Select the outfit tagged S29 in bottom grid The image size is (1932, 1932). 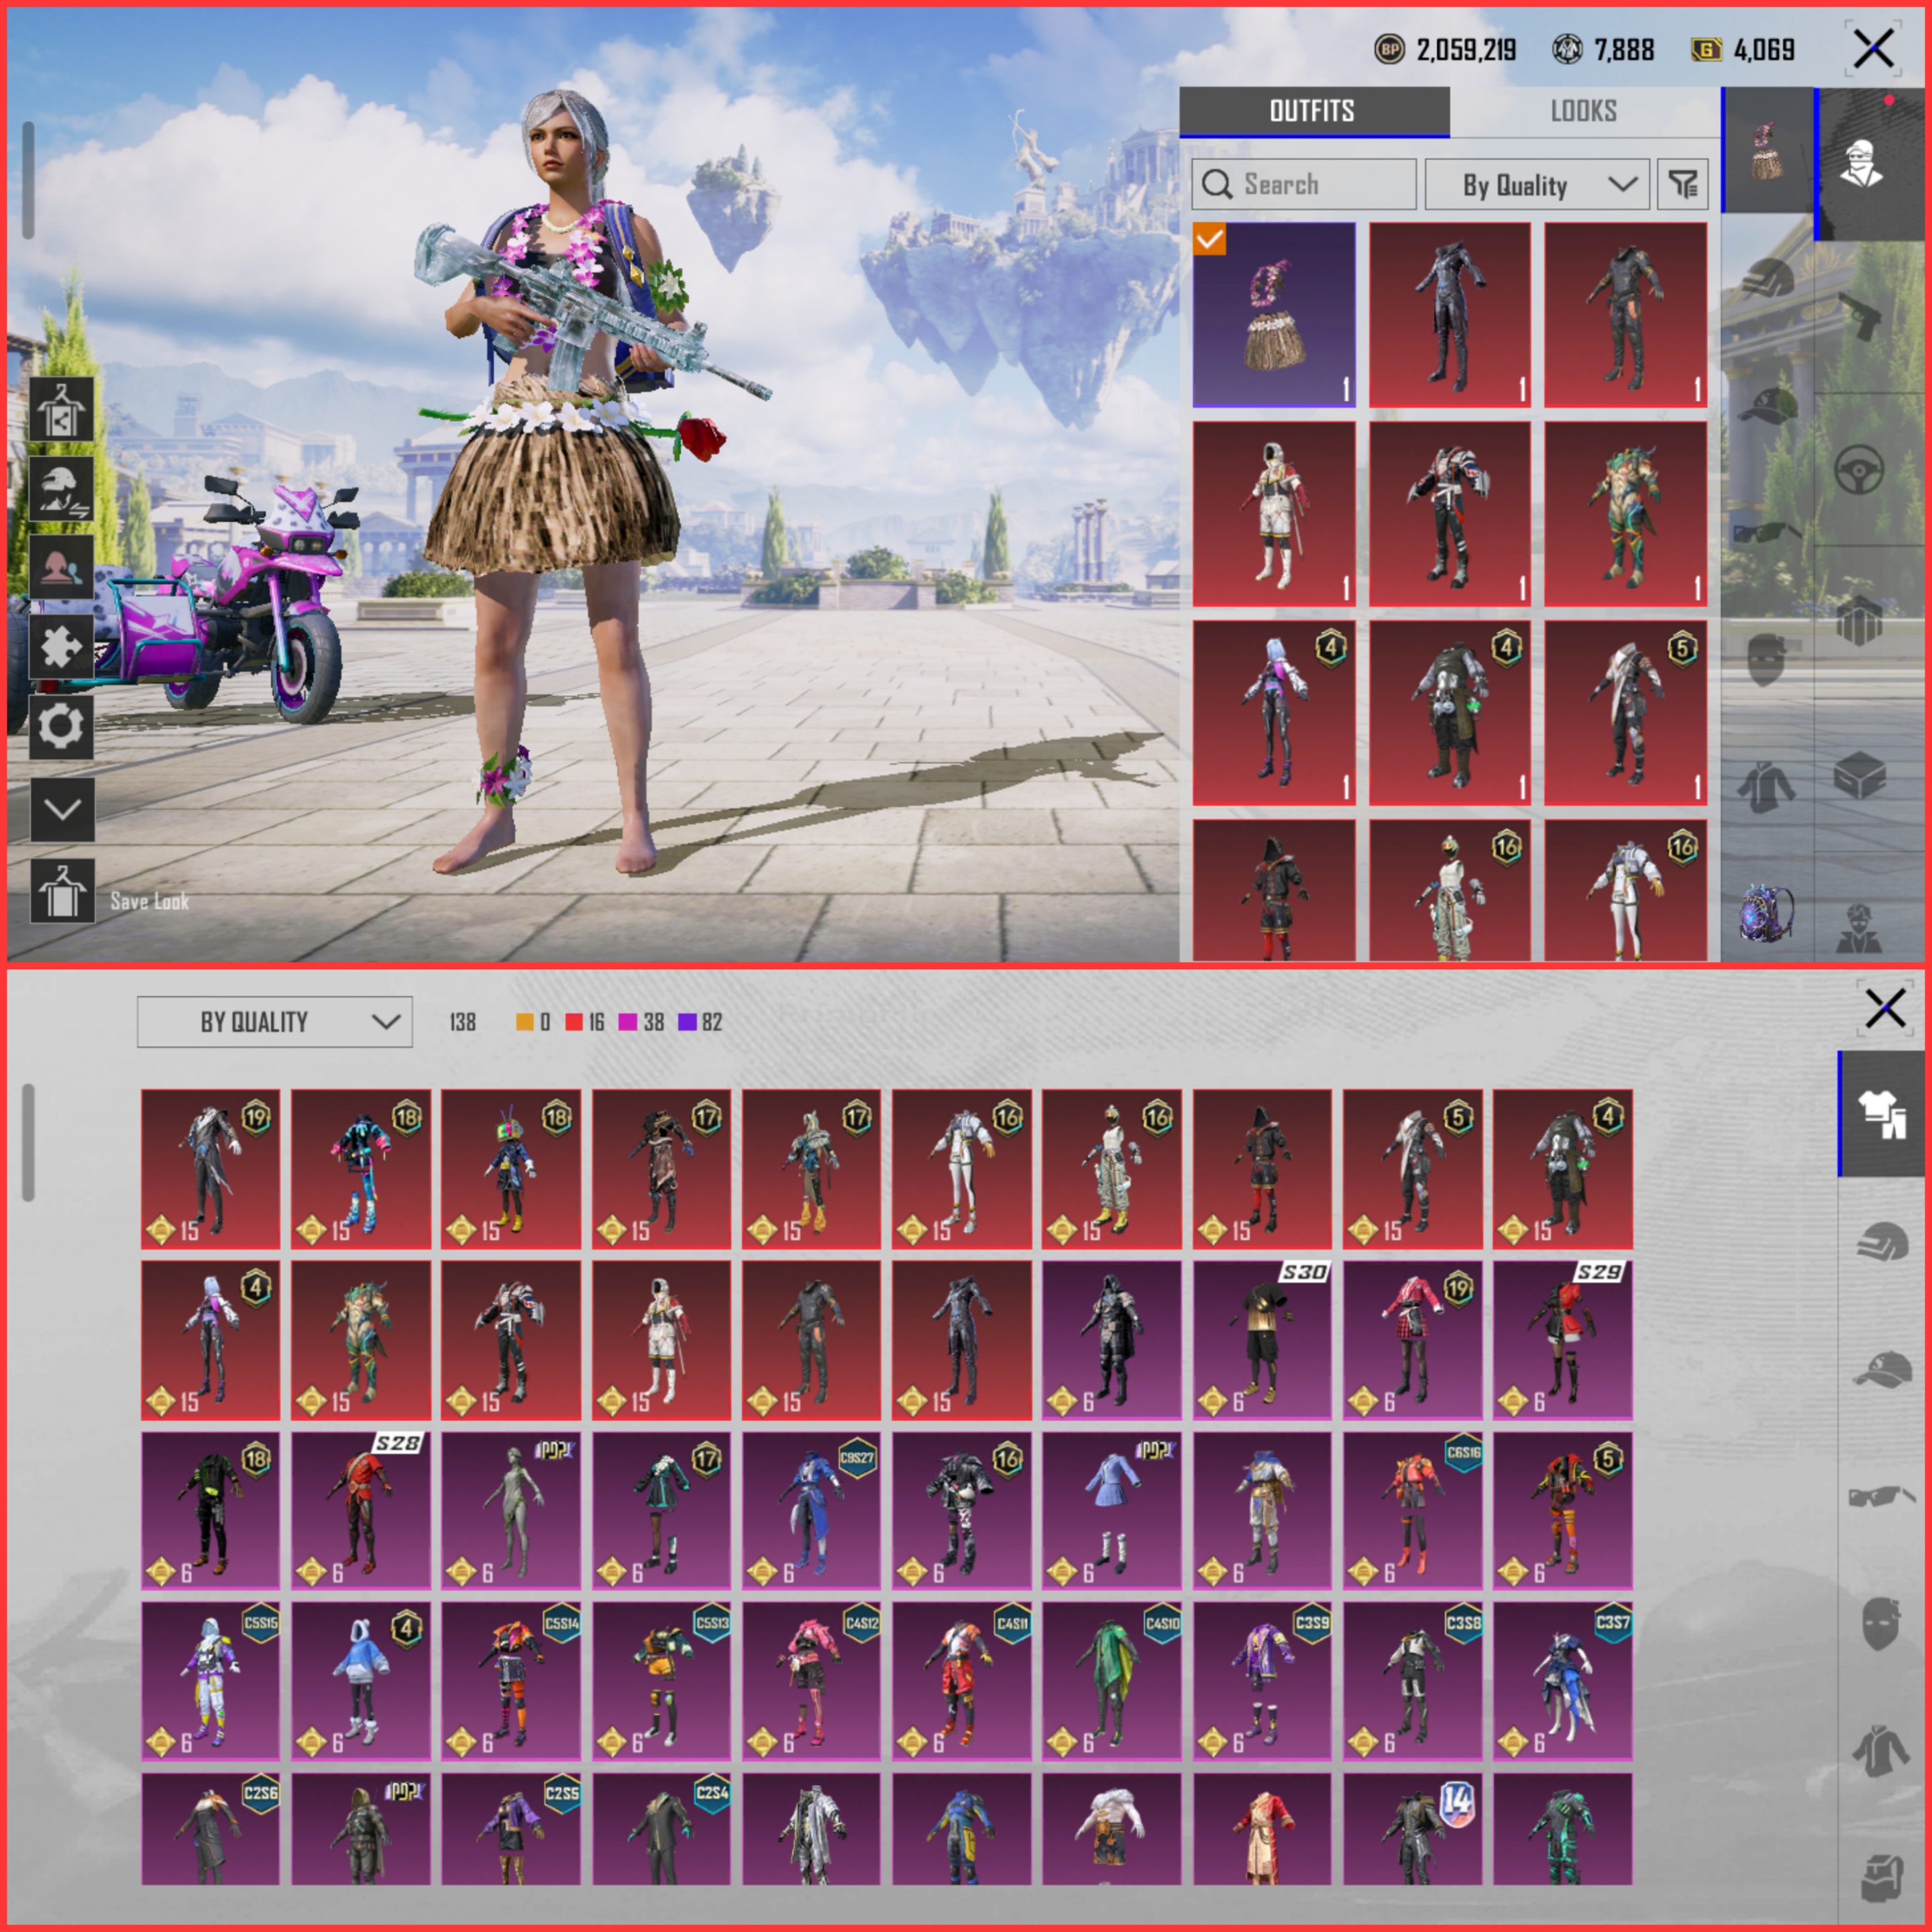1563,1340
